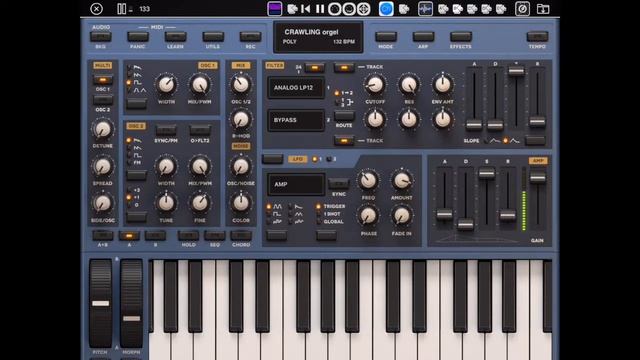
Task: Toggle filter 1 TRACK switch at top
Action: click(344, 68)
